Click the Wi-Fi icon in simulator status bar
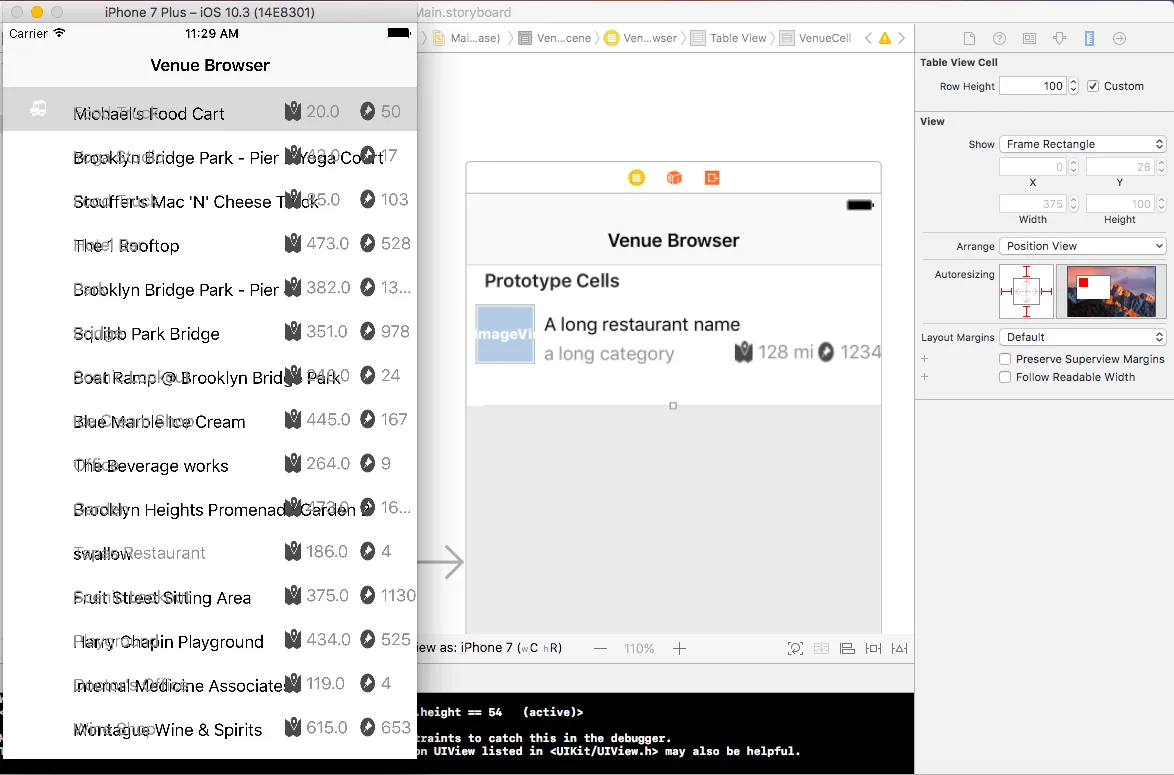 coord(59,33)
